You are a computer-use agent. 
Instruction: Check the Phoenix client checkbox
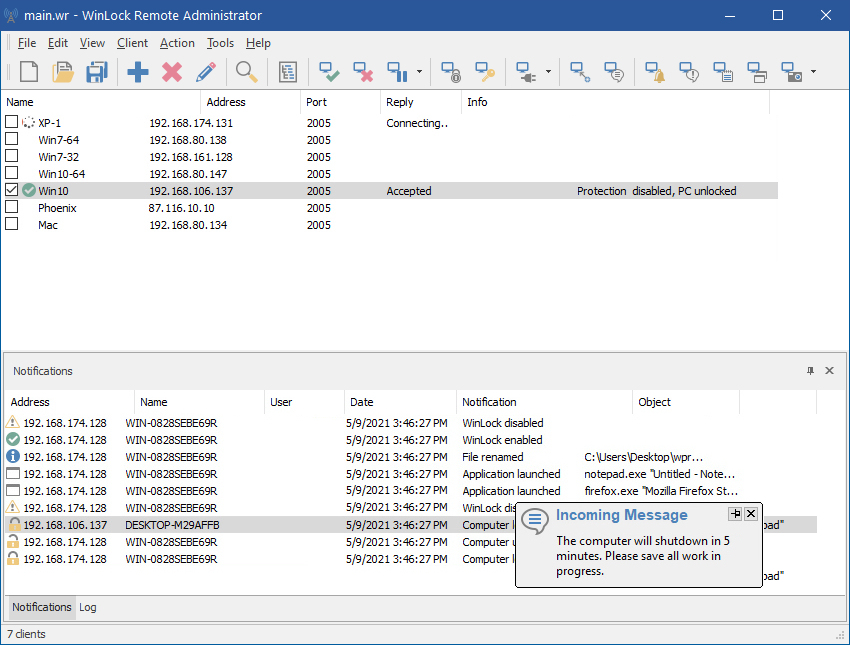coord(12,207)
